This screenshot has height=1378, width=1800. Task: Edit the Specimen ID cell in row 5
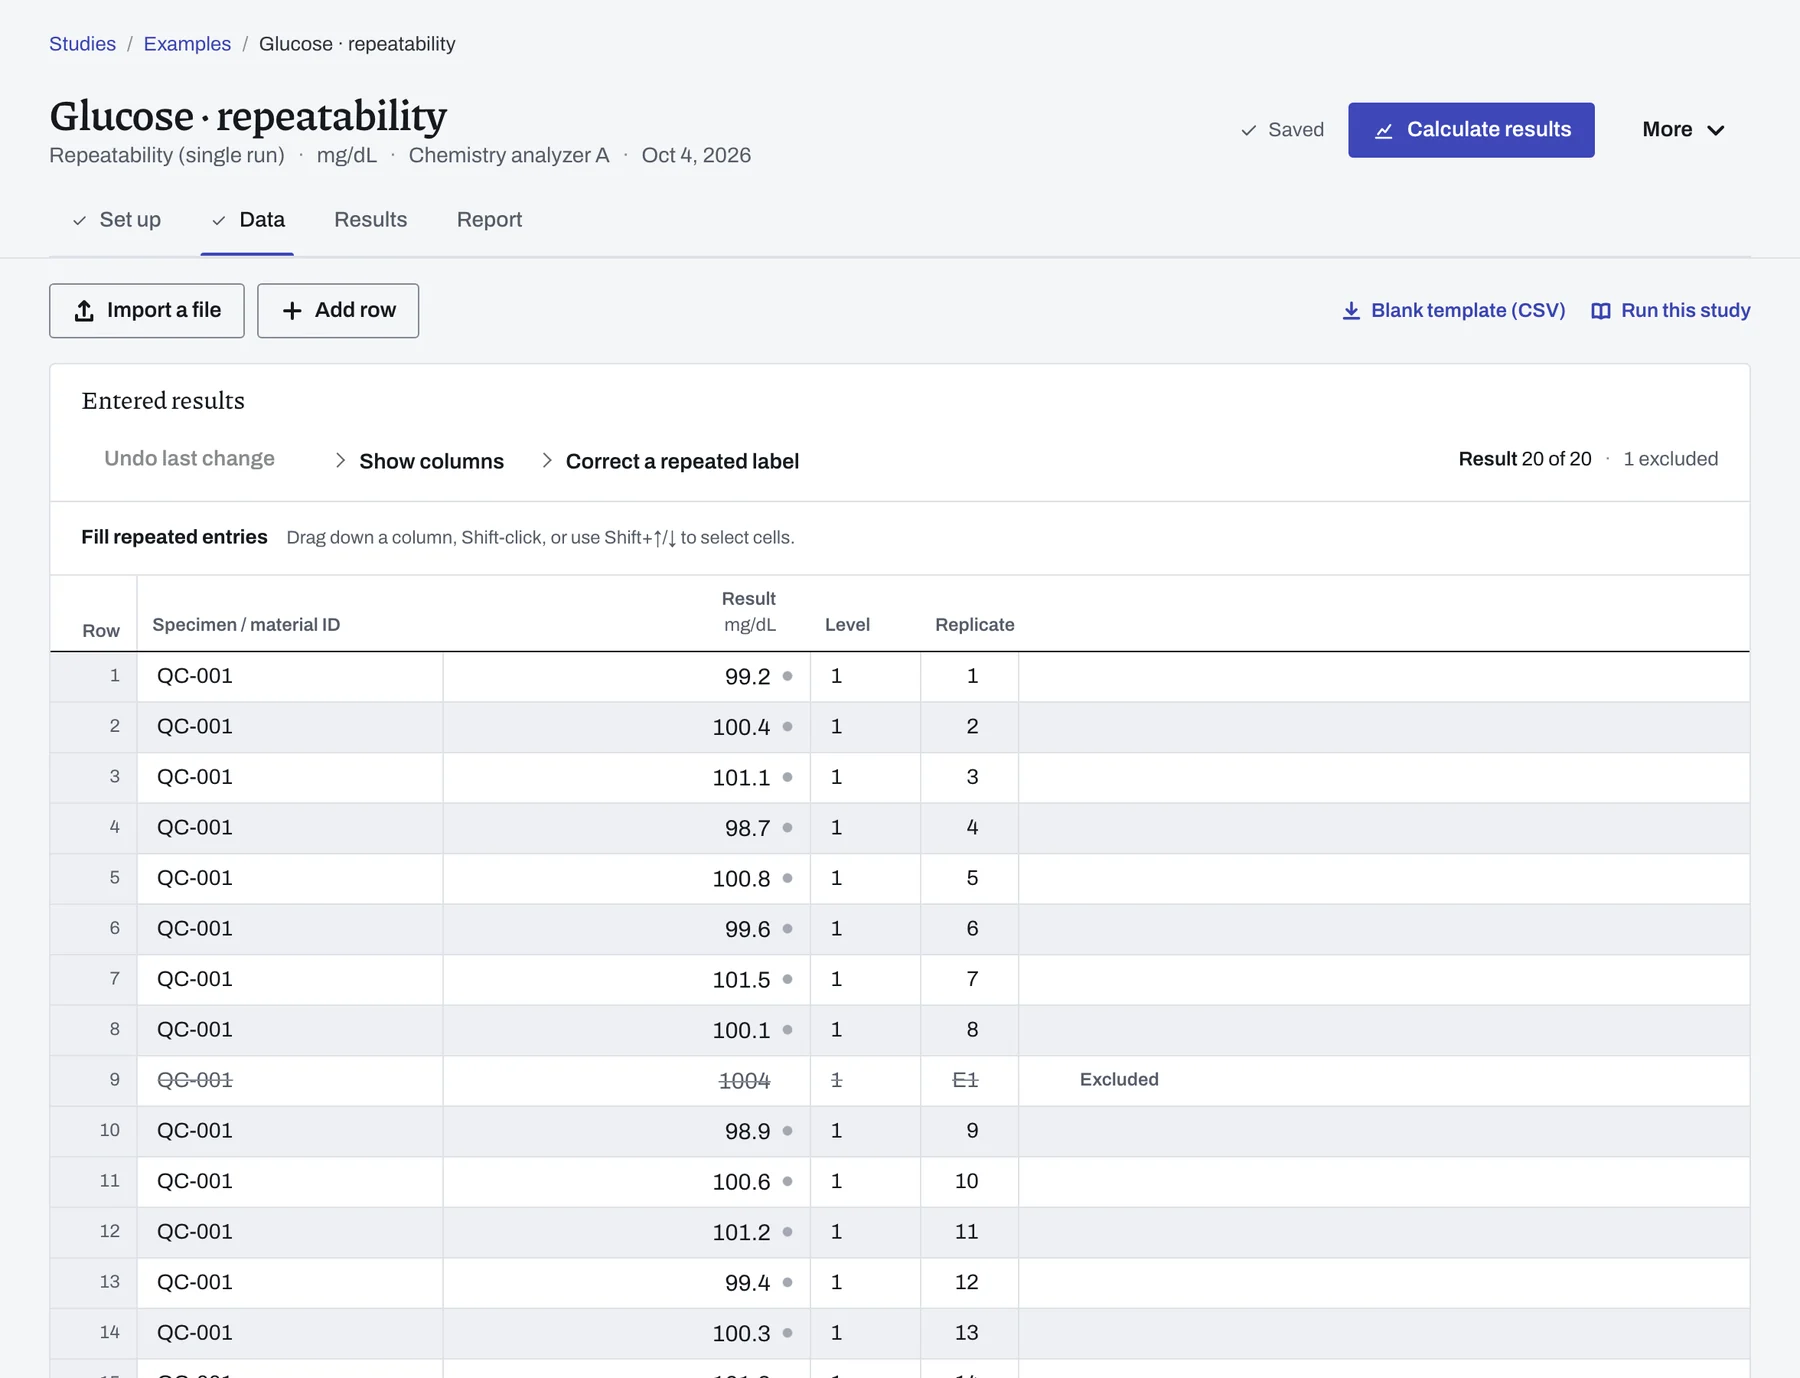[290, 878]
